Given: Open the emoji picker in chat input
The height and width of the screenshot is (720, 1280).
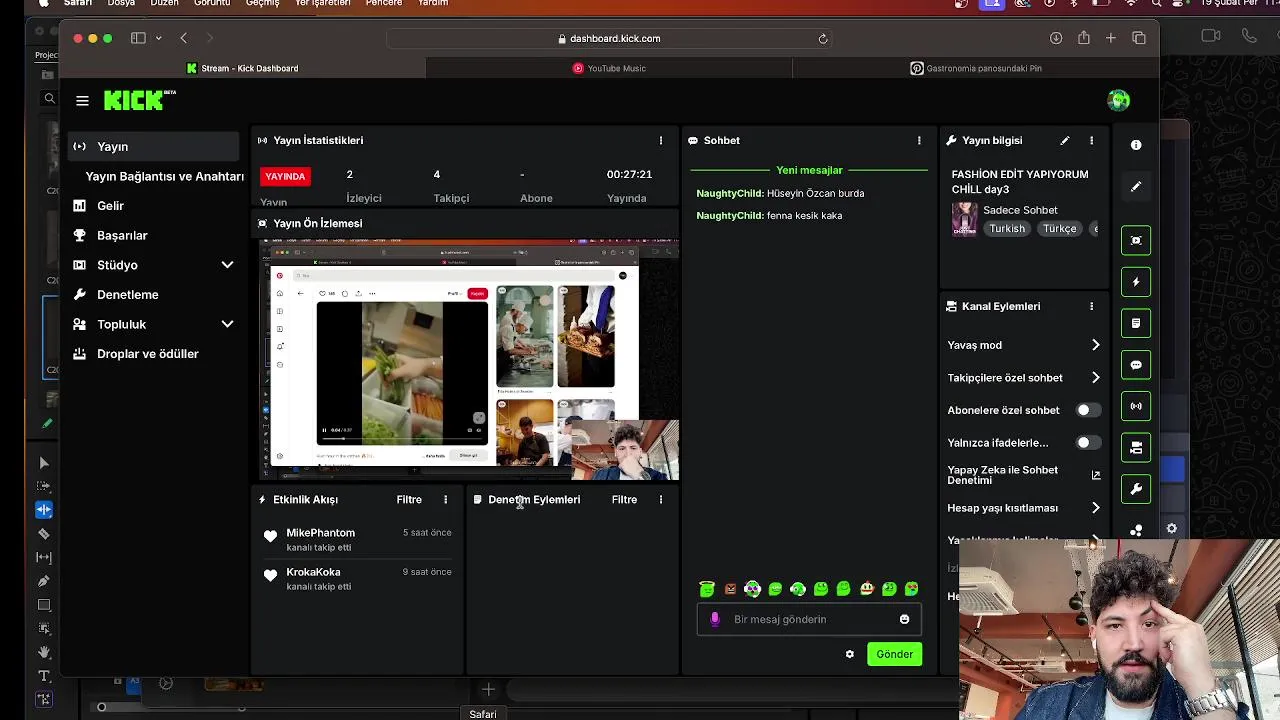Looking at the screenshot, I should click(x=904, y=619).
